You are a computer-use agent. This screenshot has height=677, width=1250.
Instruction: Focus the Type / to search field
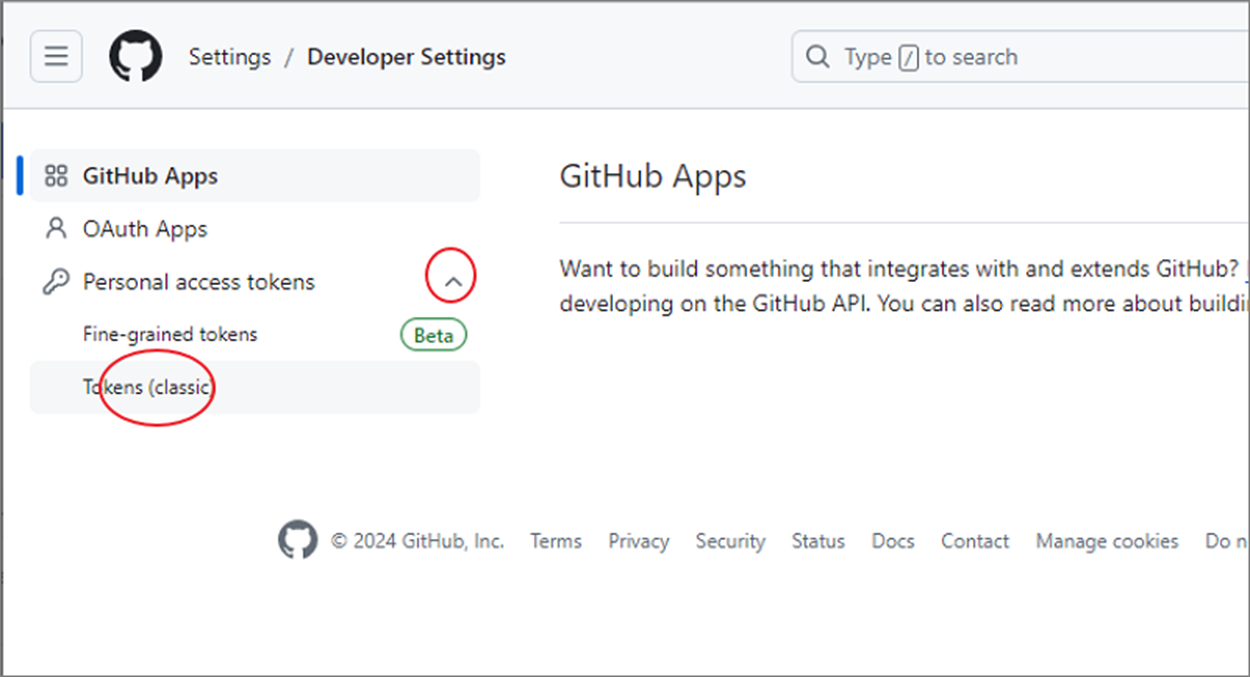coord(1020,57)
